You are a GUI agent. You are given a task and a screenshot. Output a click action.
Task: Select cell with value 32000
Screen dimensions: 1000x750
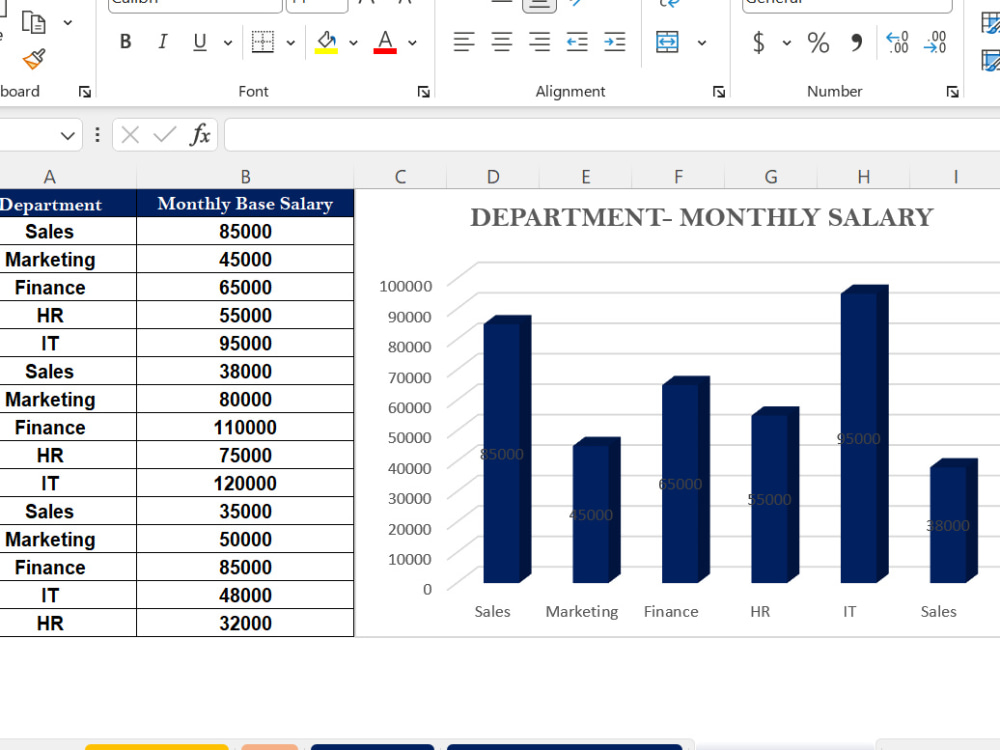click(x=246, y=623)
